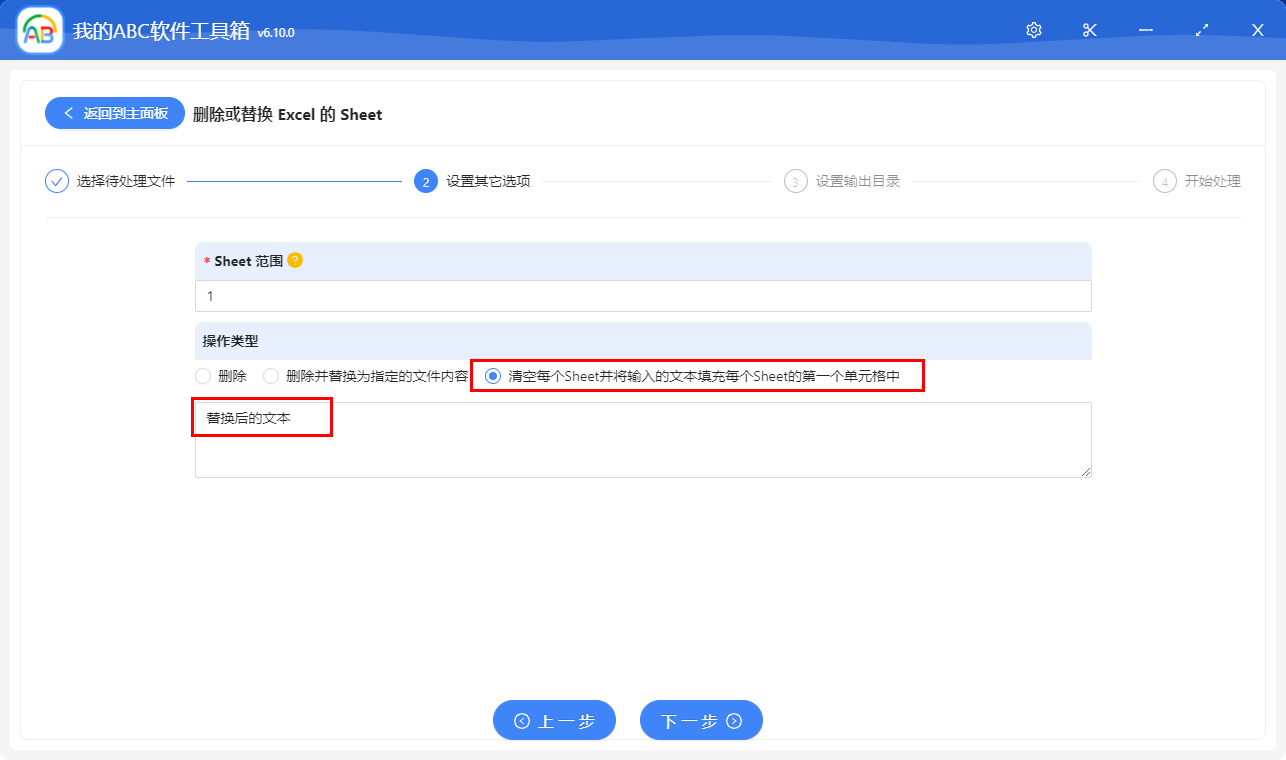Click the numbered circle icon for step 2
Image resolution: width=1286 pixels, height=760 pixels.
(x=424, y=181)
